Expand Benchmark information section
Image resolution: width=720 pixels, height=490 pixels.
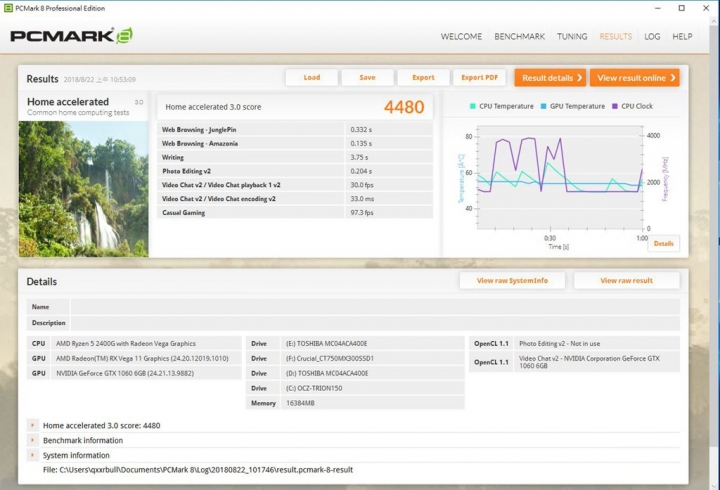click(x=33, y=440)
